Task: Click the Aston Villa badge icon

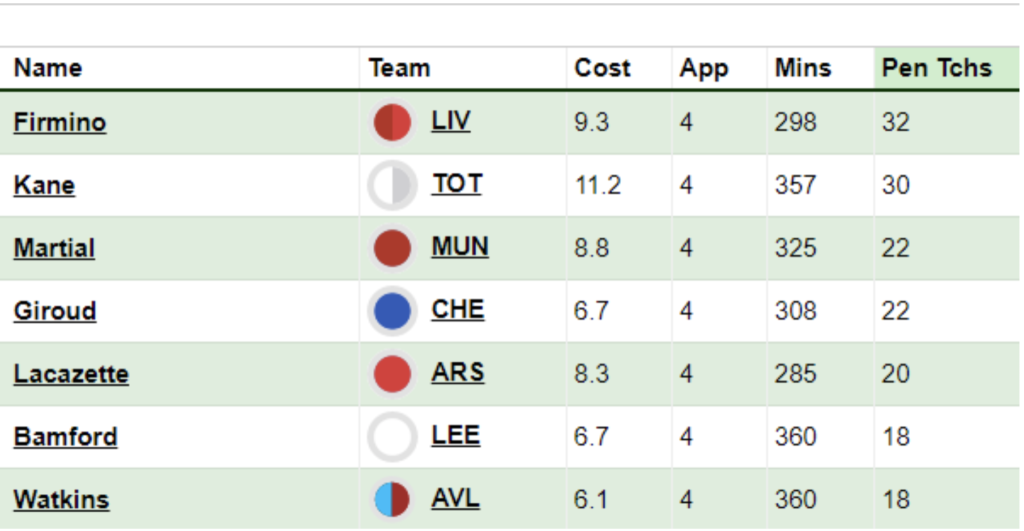Action: [x=392, y=500]
